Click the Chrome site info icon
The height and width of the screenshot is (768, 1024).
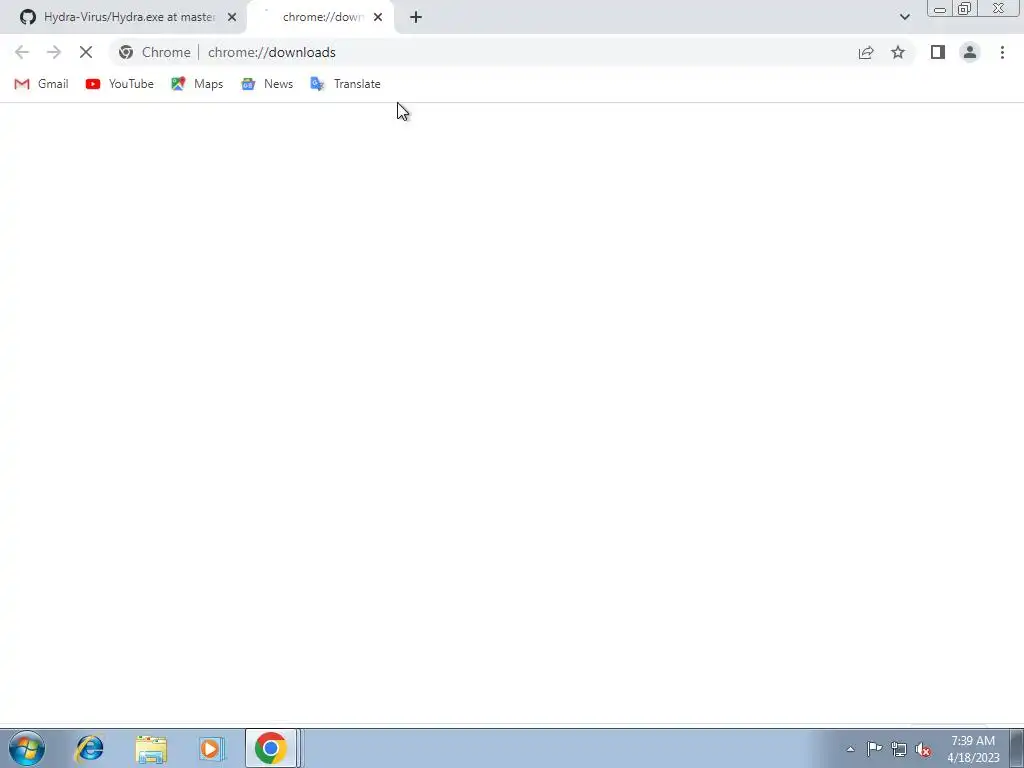[126, 52]
